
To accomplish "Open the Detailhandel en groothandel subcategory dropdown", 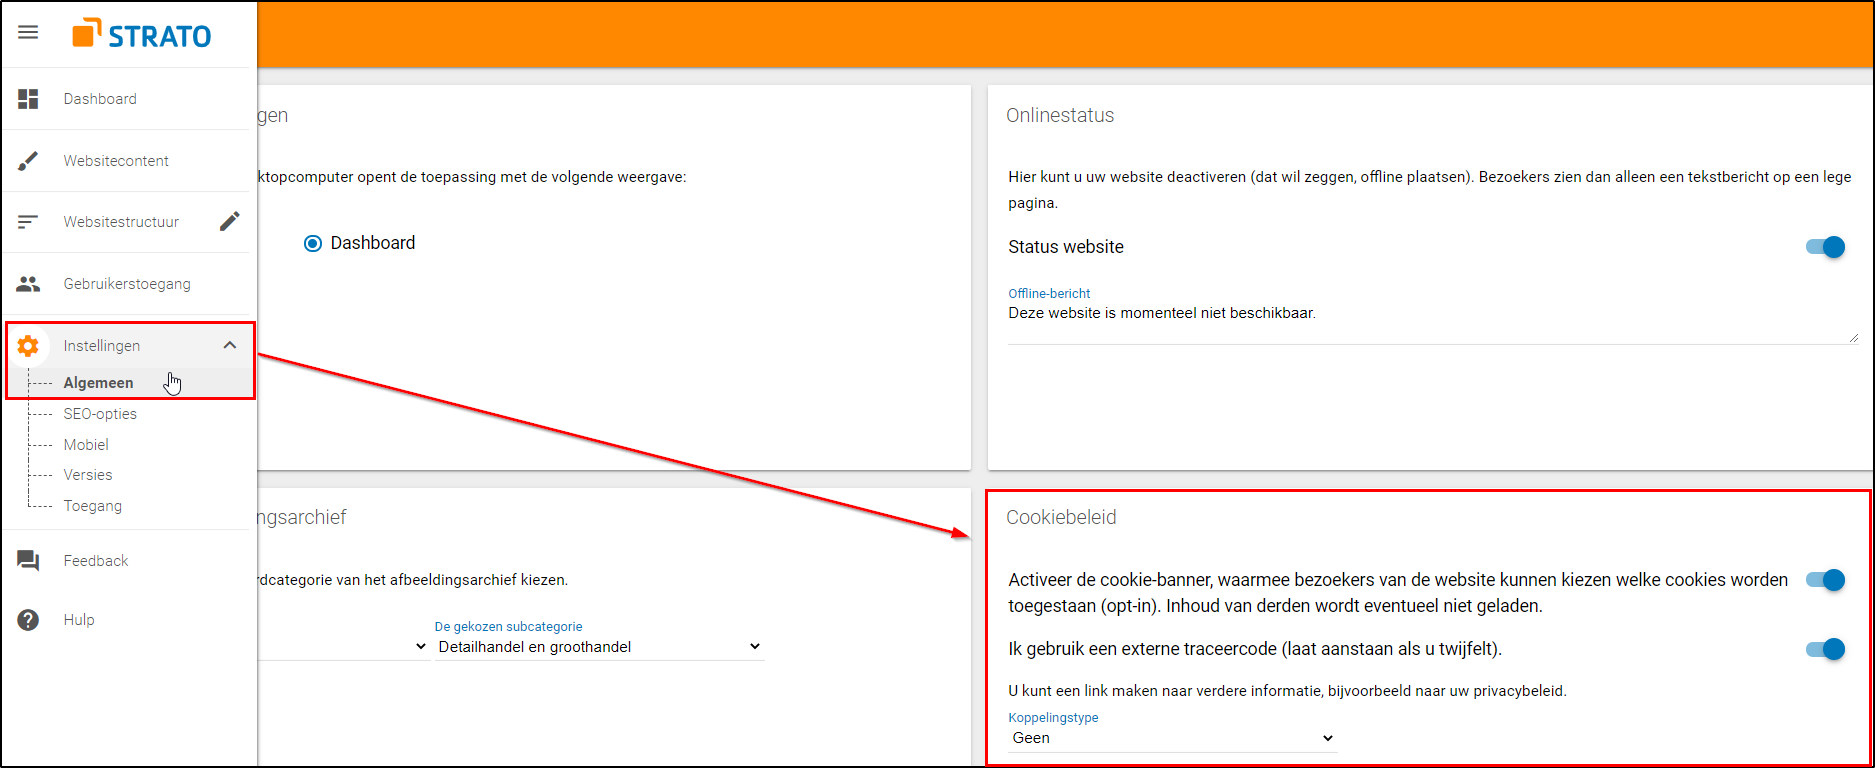I will click(599, 647).
